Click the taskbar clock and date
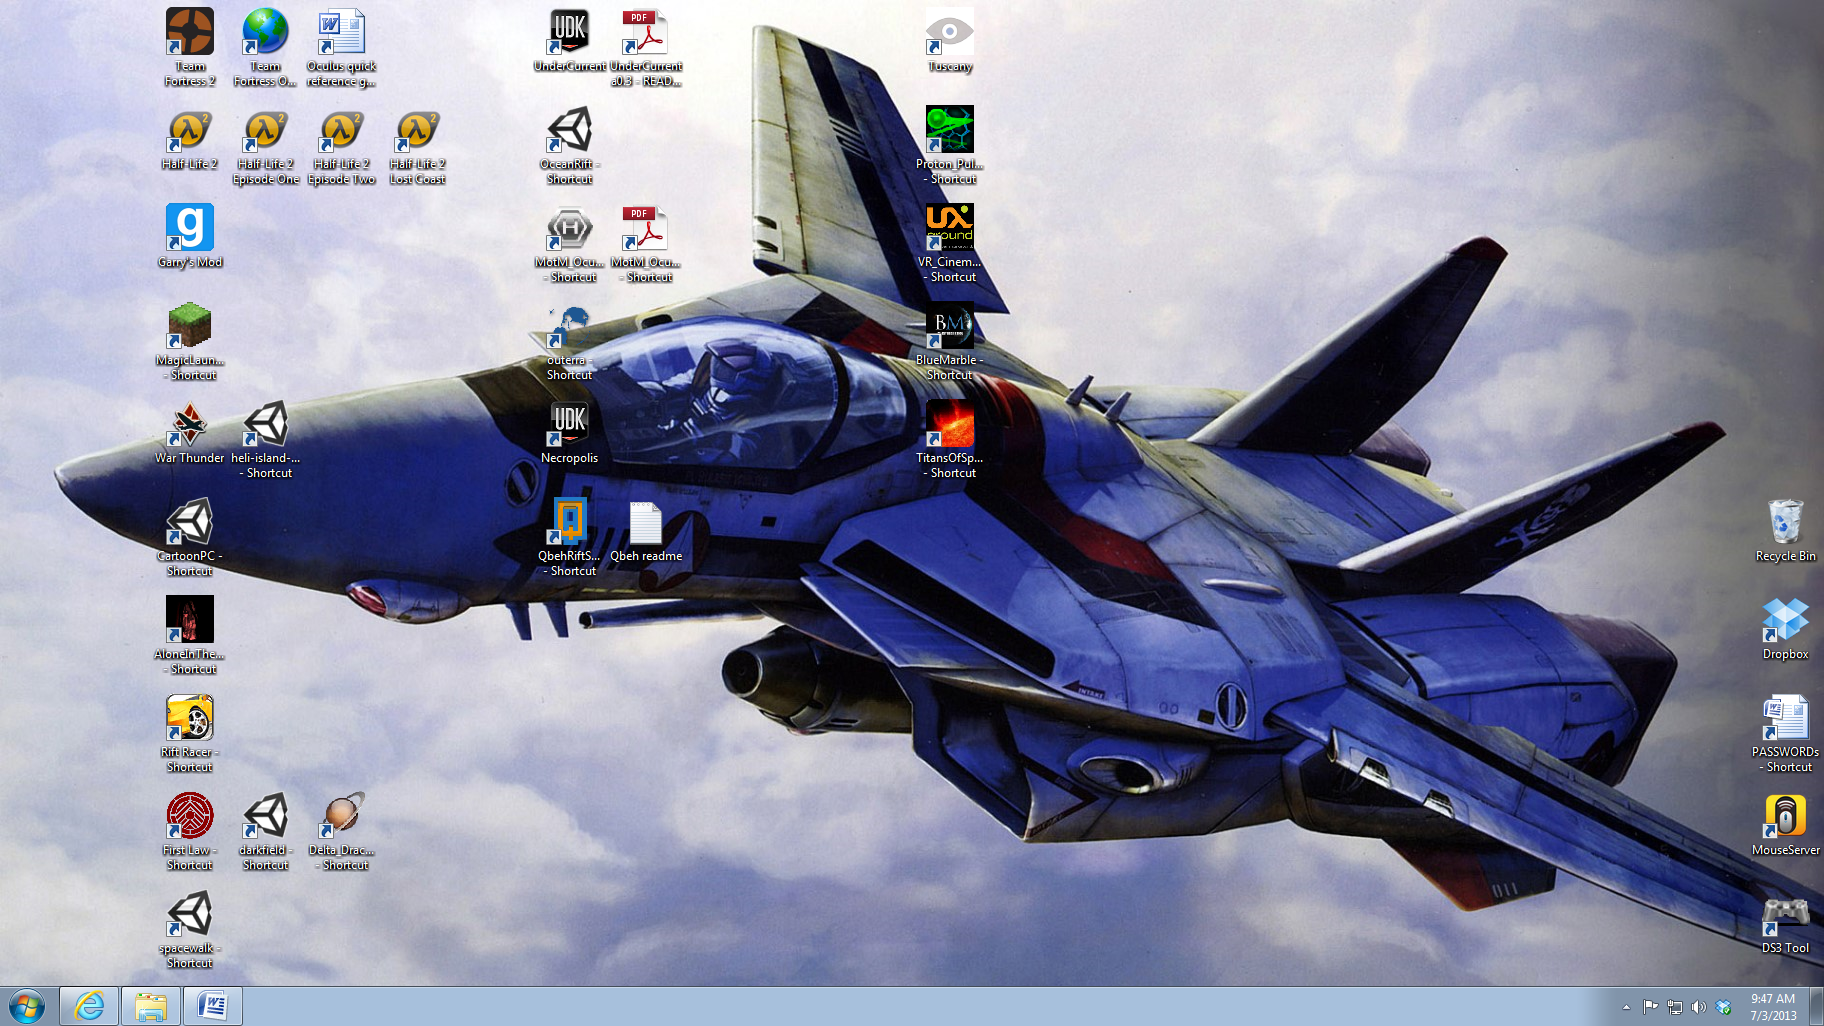This screenshot has height=1026, width=1824. [1772, 1007]
